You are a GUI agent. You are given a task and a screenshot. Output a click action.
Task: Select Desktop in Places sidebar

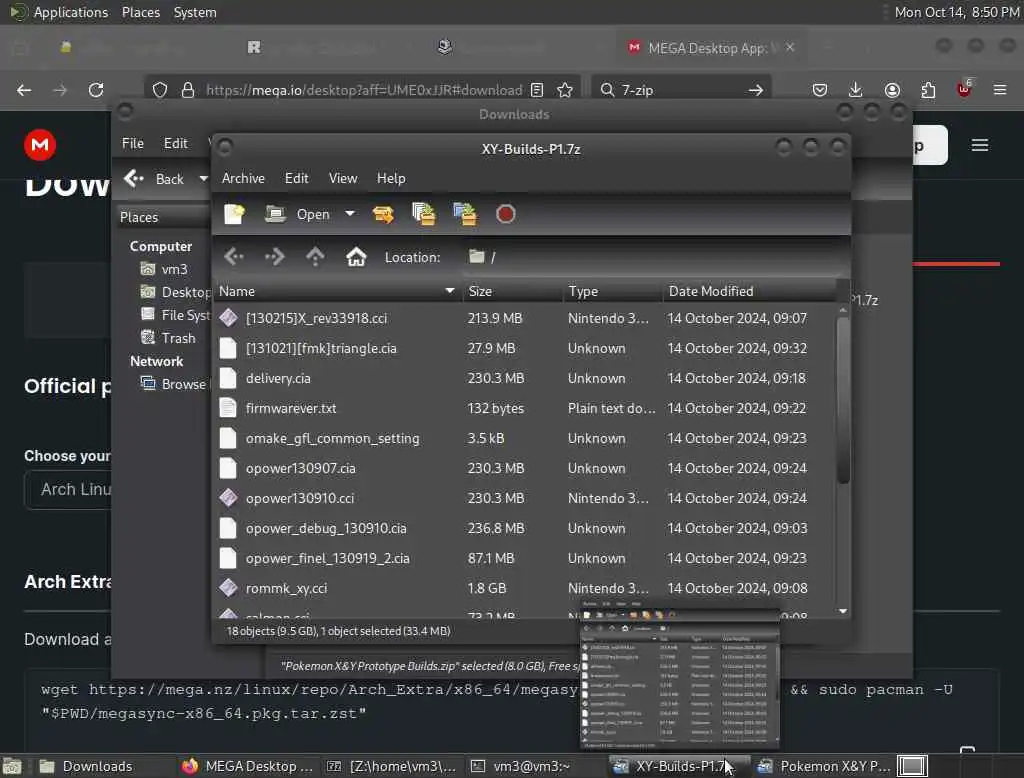pyautogui.click(x=175, y=292)
